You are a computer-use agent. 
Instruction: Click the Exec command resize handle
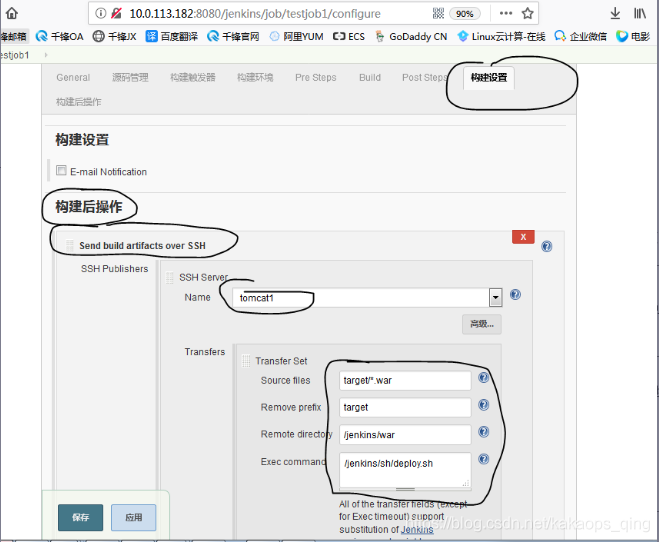(405, 489)
